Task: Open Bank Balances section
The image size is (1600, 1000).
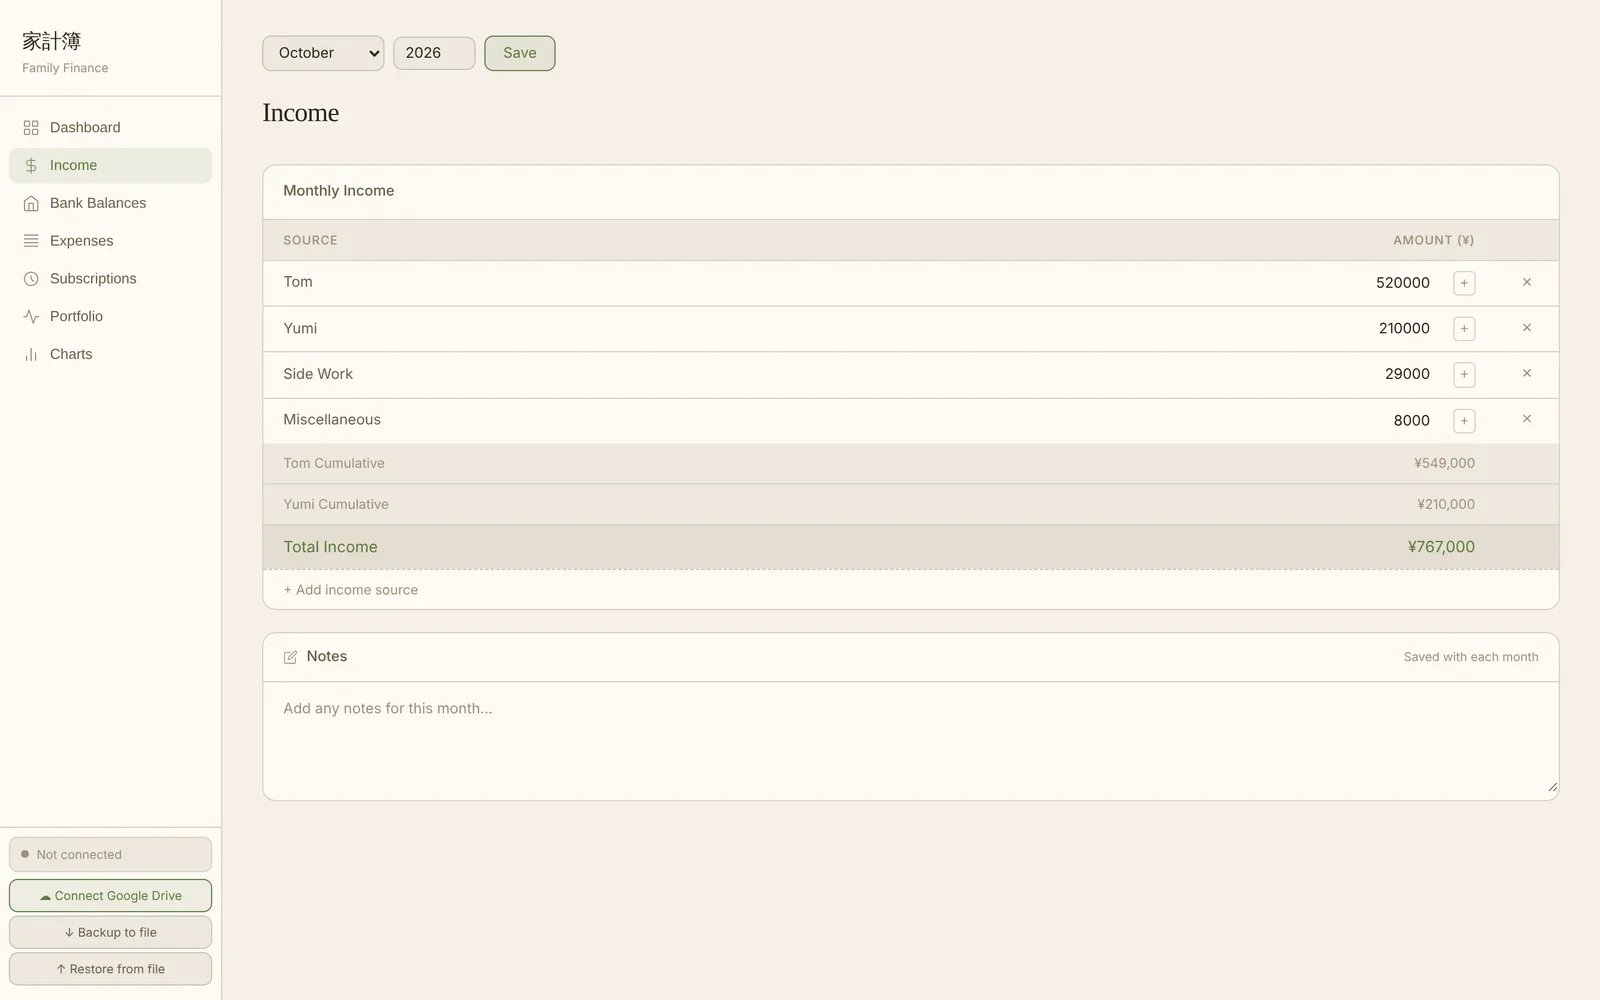Action: 110,204
